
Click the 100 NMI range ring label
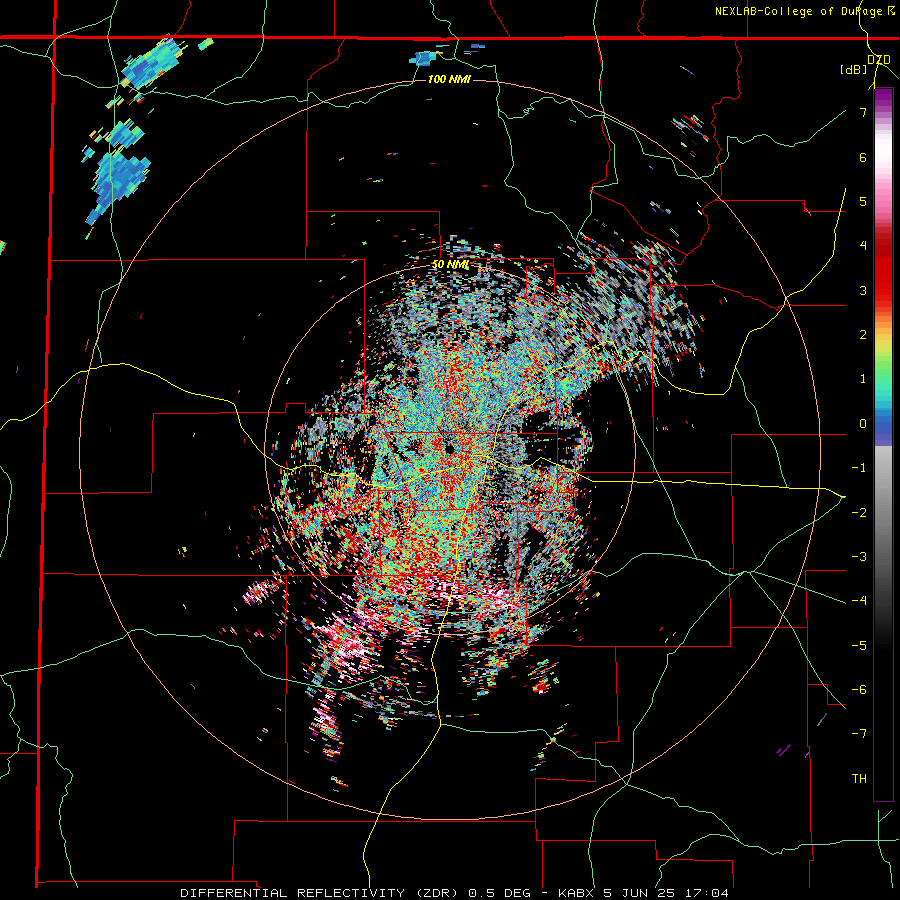tap(449, 79)
